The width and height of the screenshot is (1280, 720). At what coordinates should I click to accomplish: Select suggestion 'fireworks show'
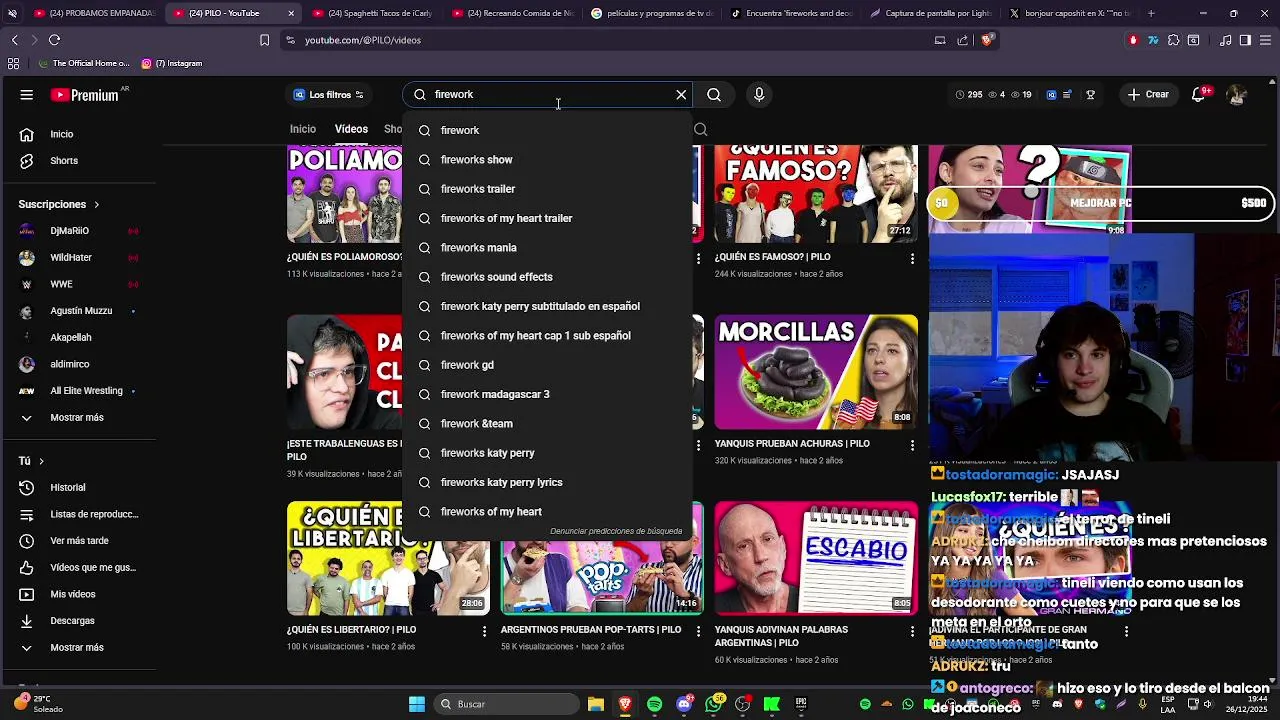(547, 160)
